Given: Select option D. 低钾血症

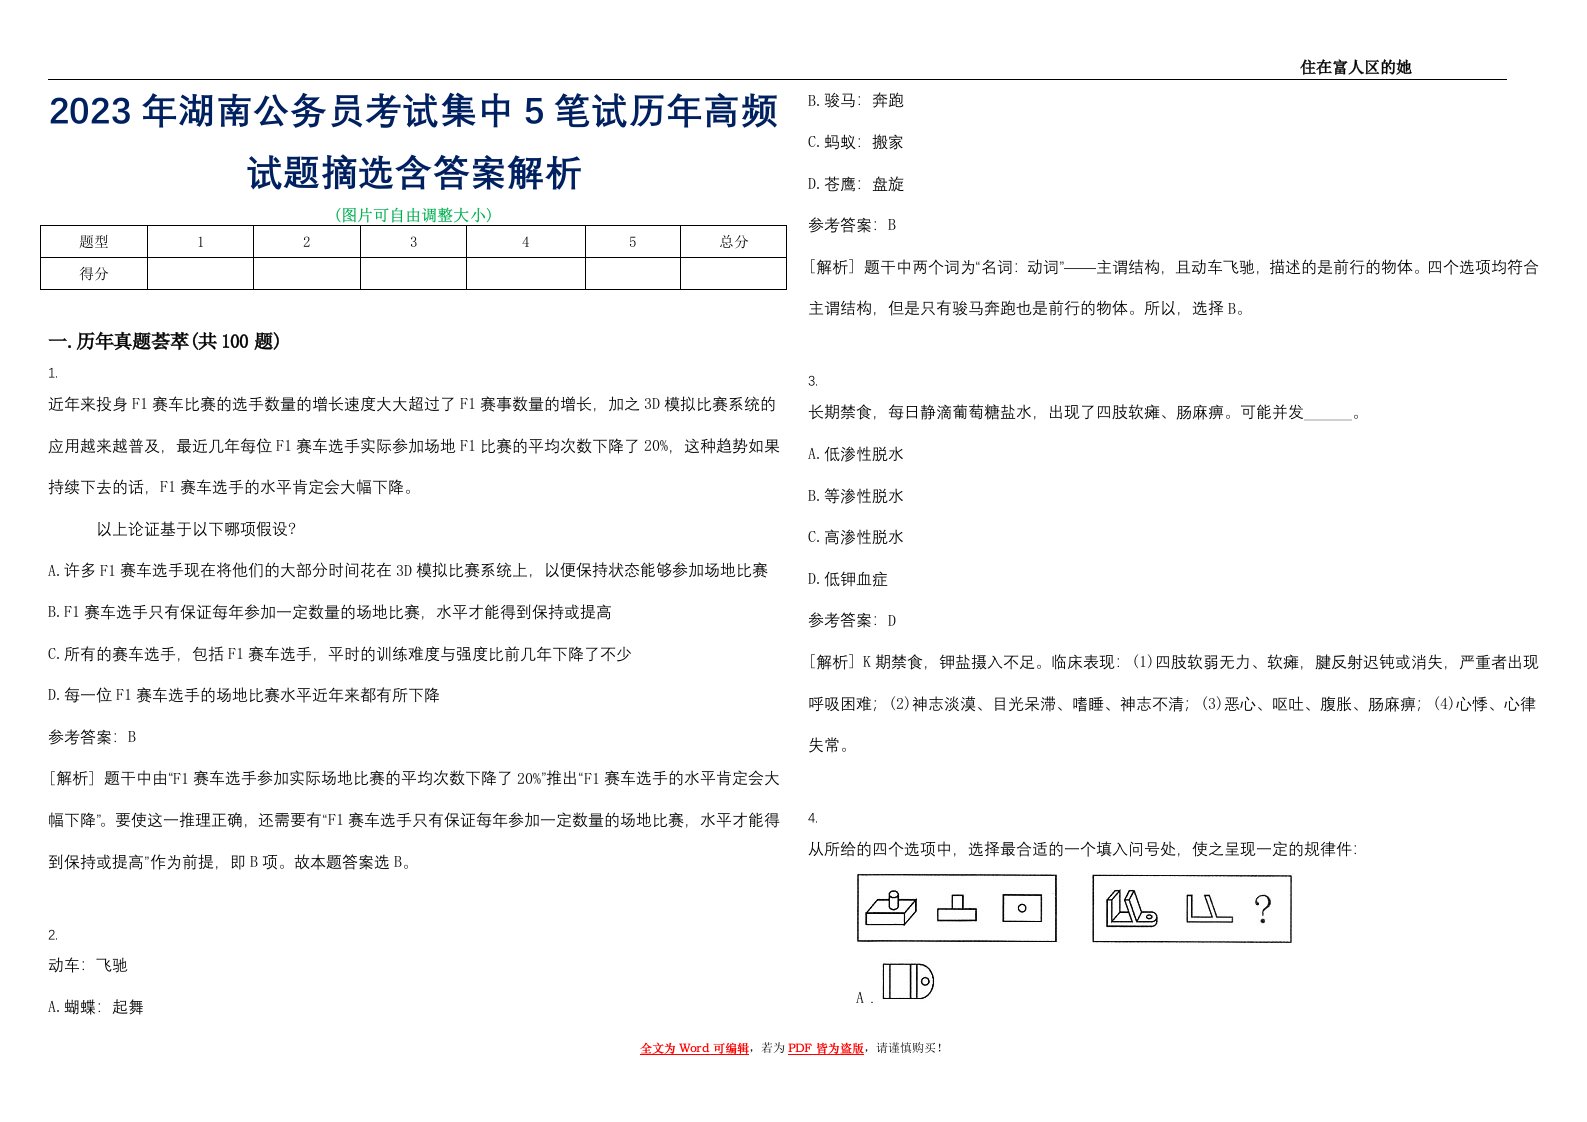Looking at the screenshot, I should (x=848, y=579).
